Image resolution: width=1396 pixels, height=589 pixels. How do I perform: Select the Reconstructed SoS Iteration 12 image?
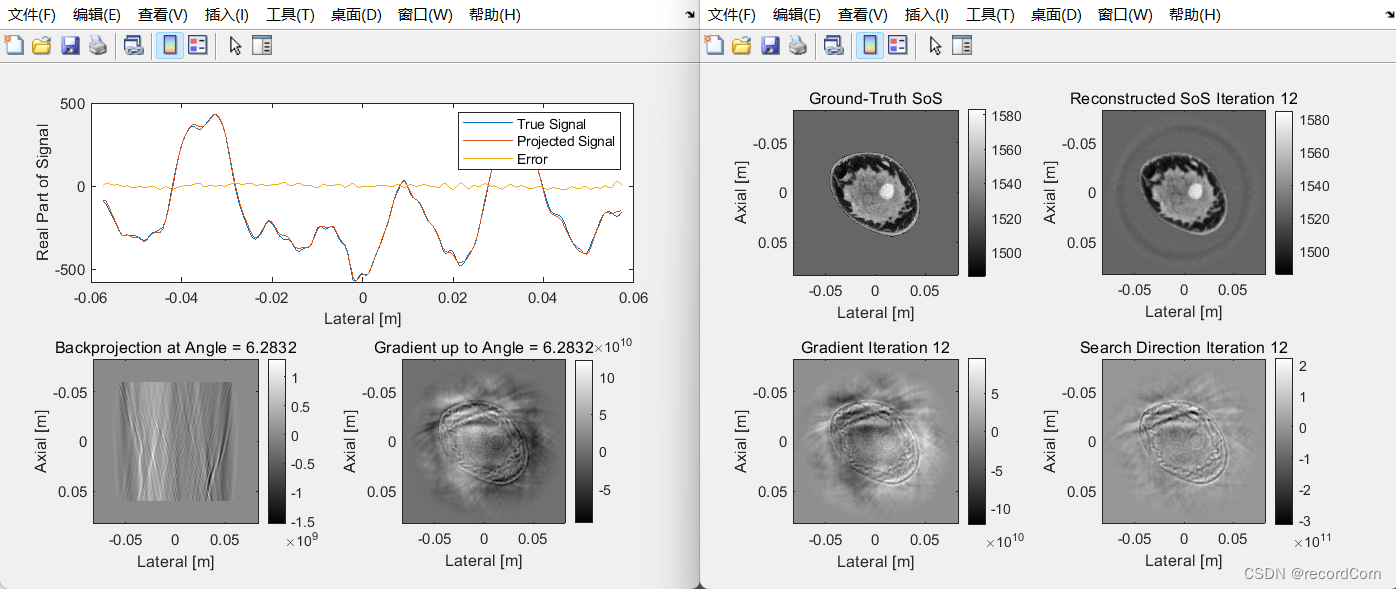[1184, 192]
